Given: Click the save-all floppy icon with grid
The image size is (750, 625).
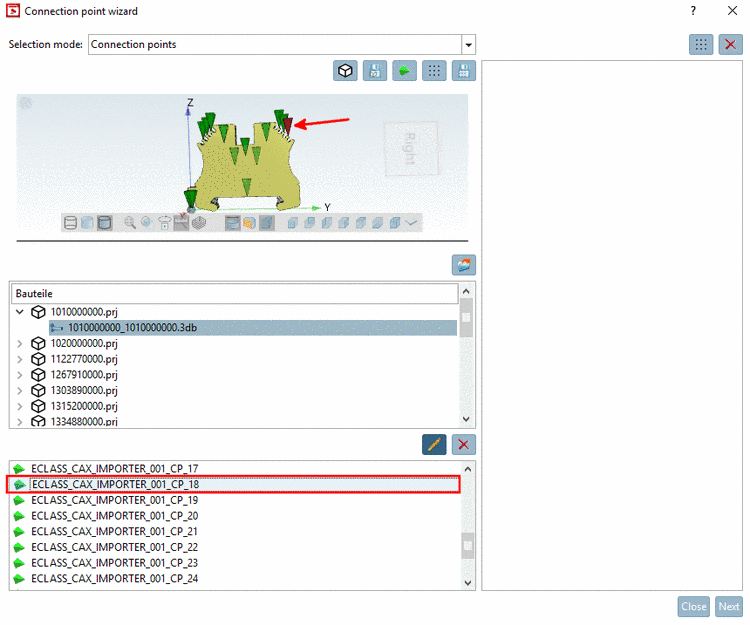Looking at the screenshot, I should point(463,71).
